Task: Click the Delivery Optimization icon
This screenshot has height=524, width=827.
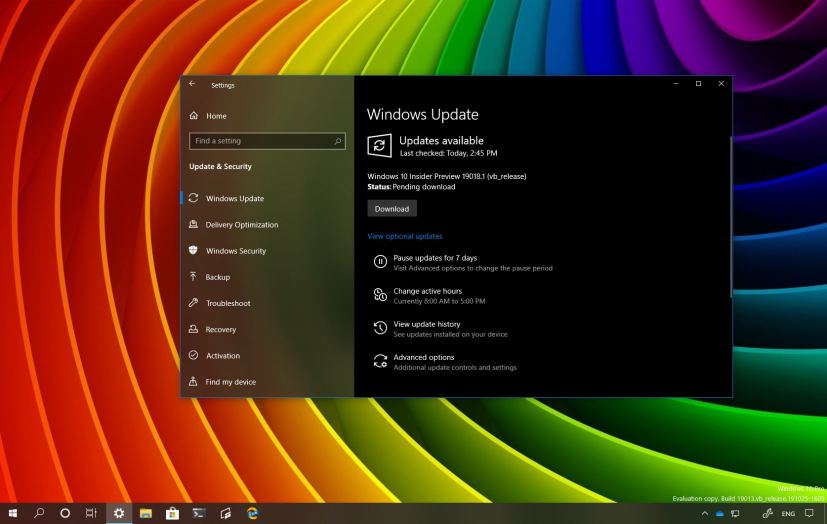Action: (193, 224)
